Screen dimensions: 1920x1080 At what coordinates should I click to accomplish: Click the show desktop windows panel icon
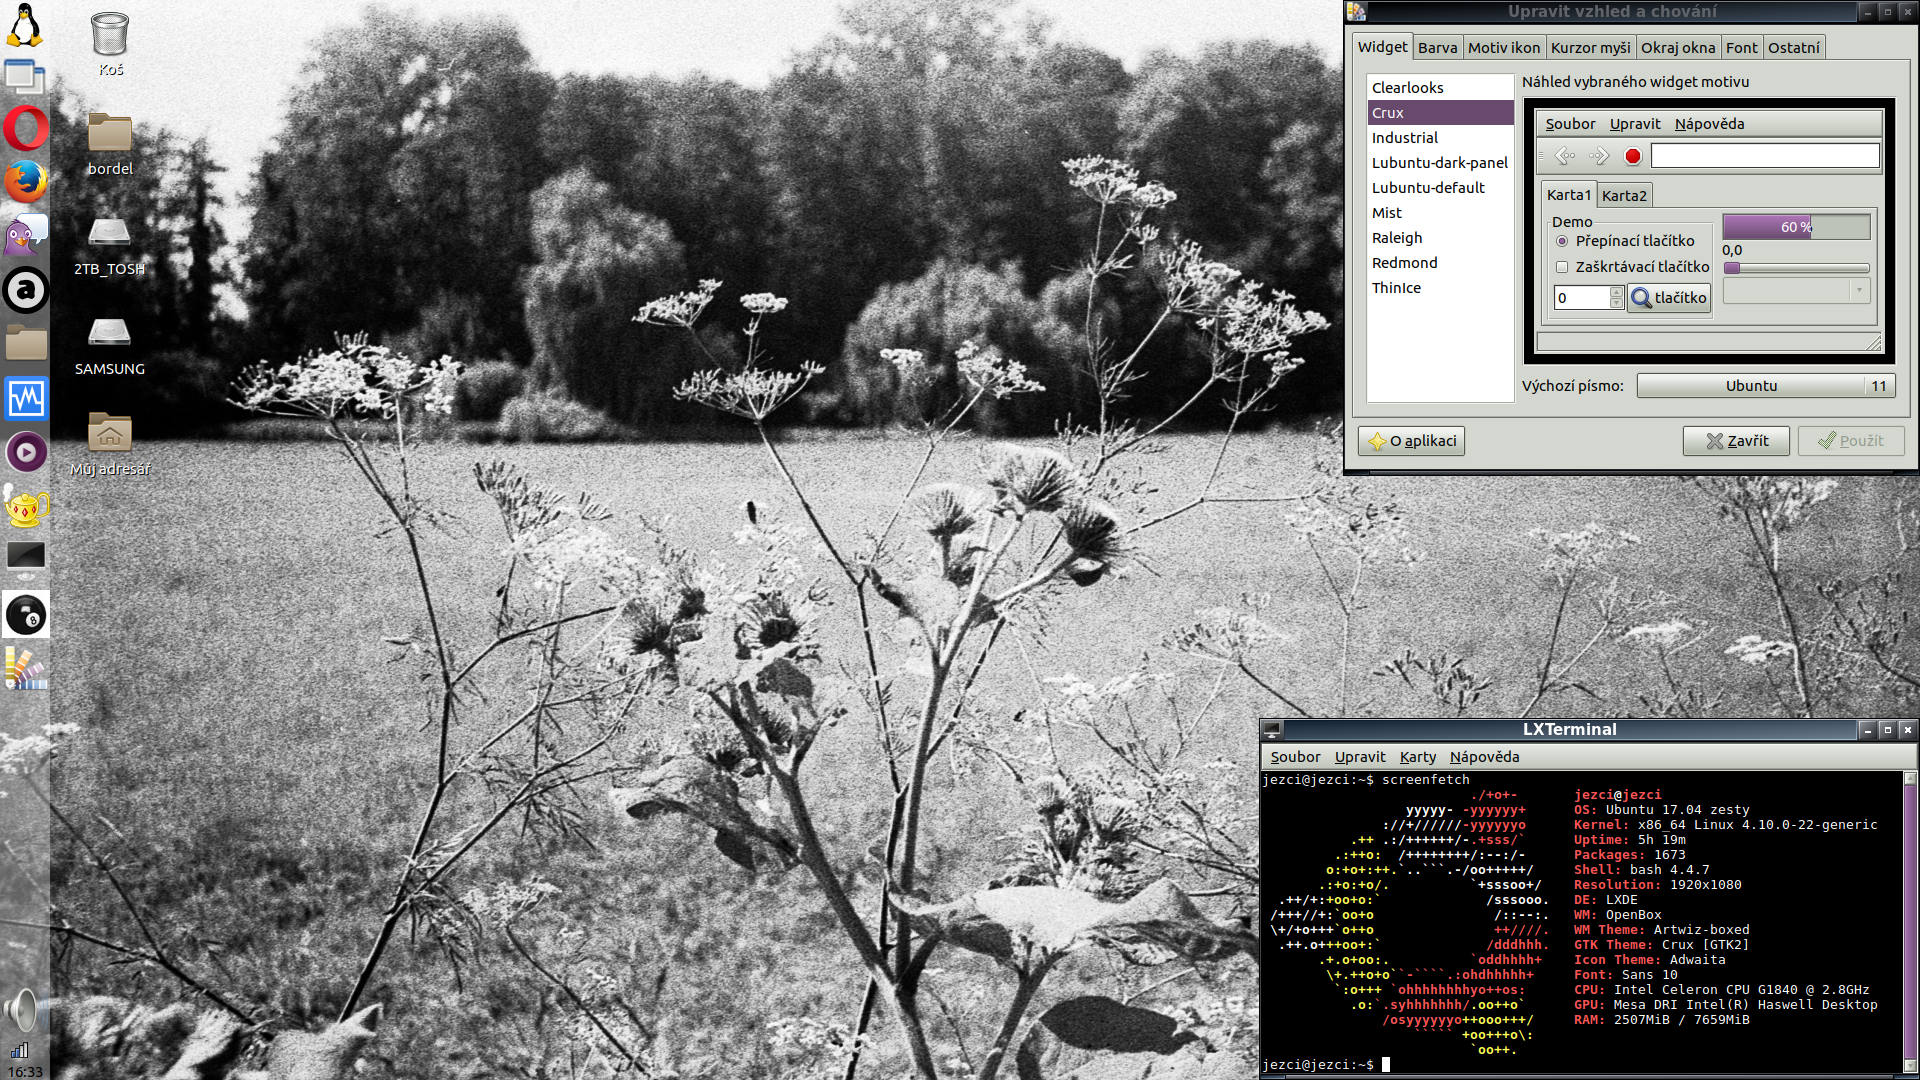[x=25, y=77]
